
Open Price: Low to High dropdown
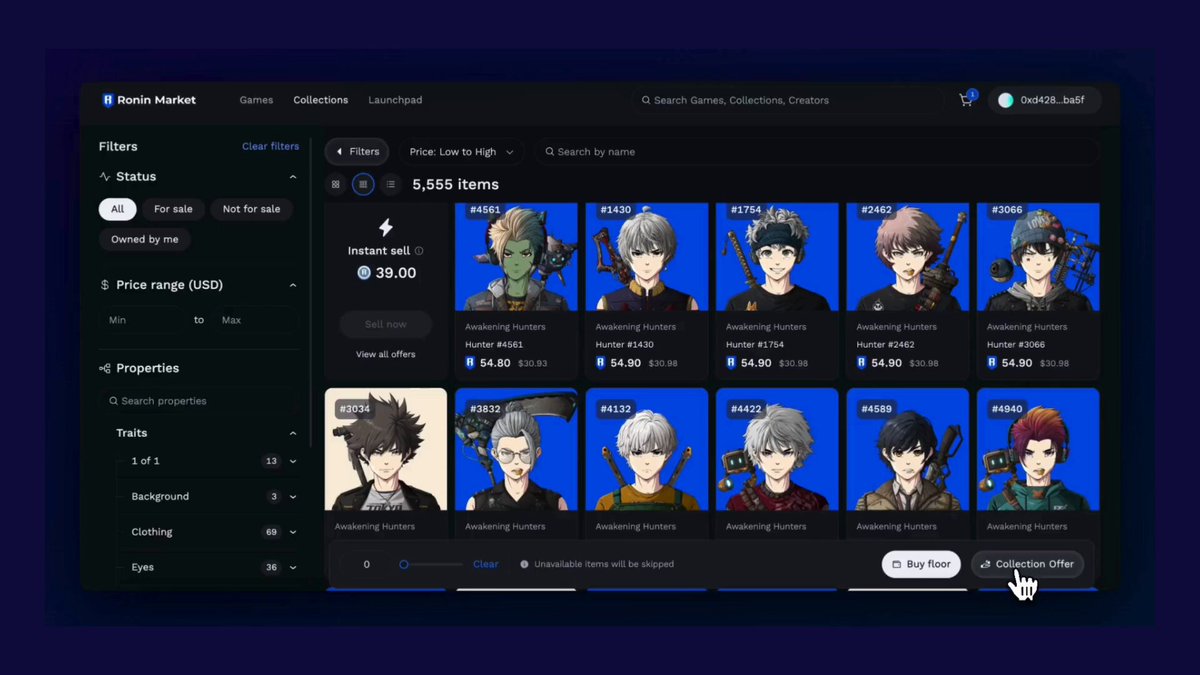tap(461, 152)
